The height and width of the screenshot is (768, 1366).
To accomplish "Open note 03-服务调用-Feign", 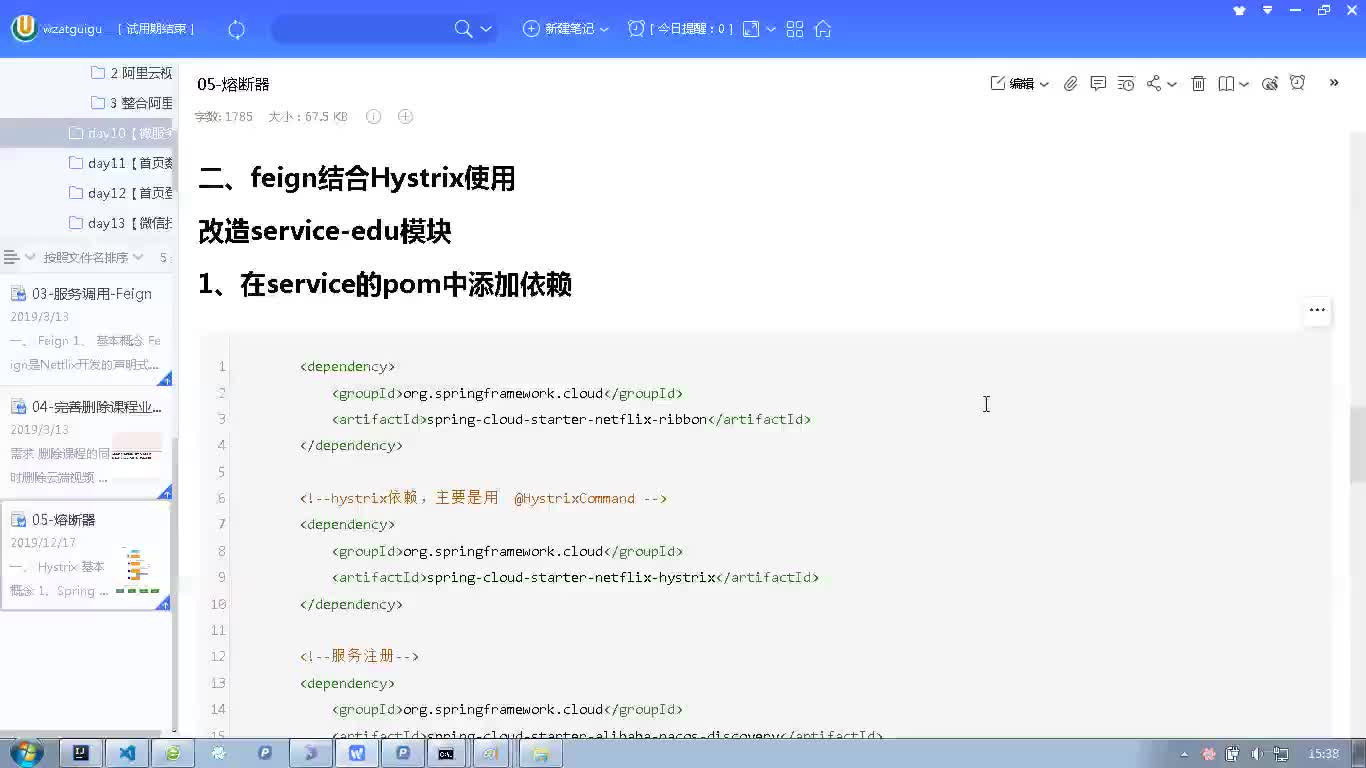I will pos(86,329).
